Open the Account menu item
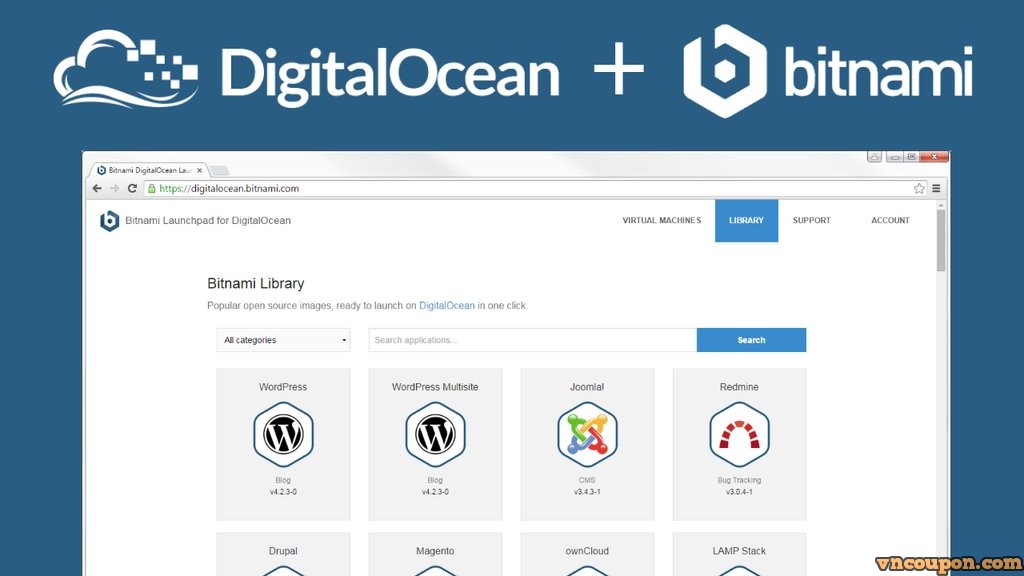 click(x=889, y=221)
